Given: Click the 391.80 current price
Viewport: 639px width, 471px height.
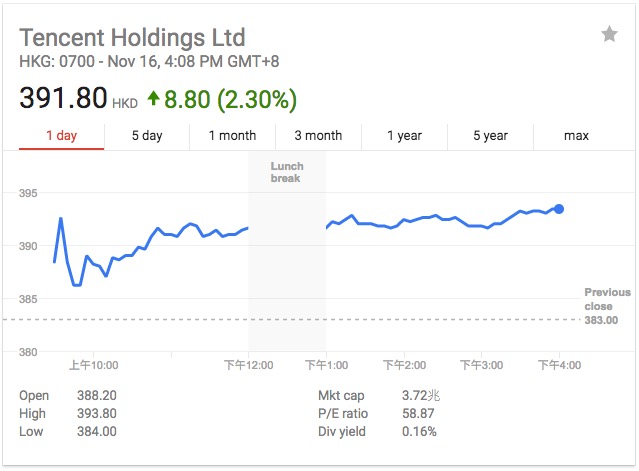Looking at the screenshot, I should (63, 99).
